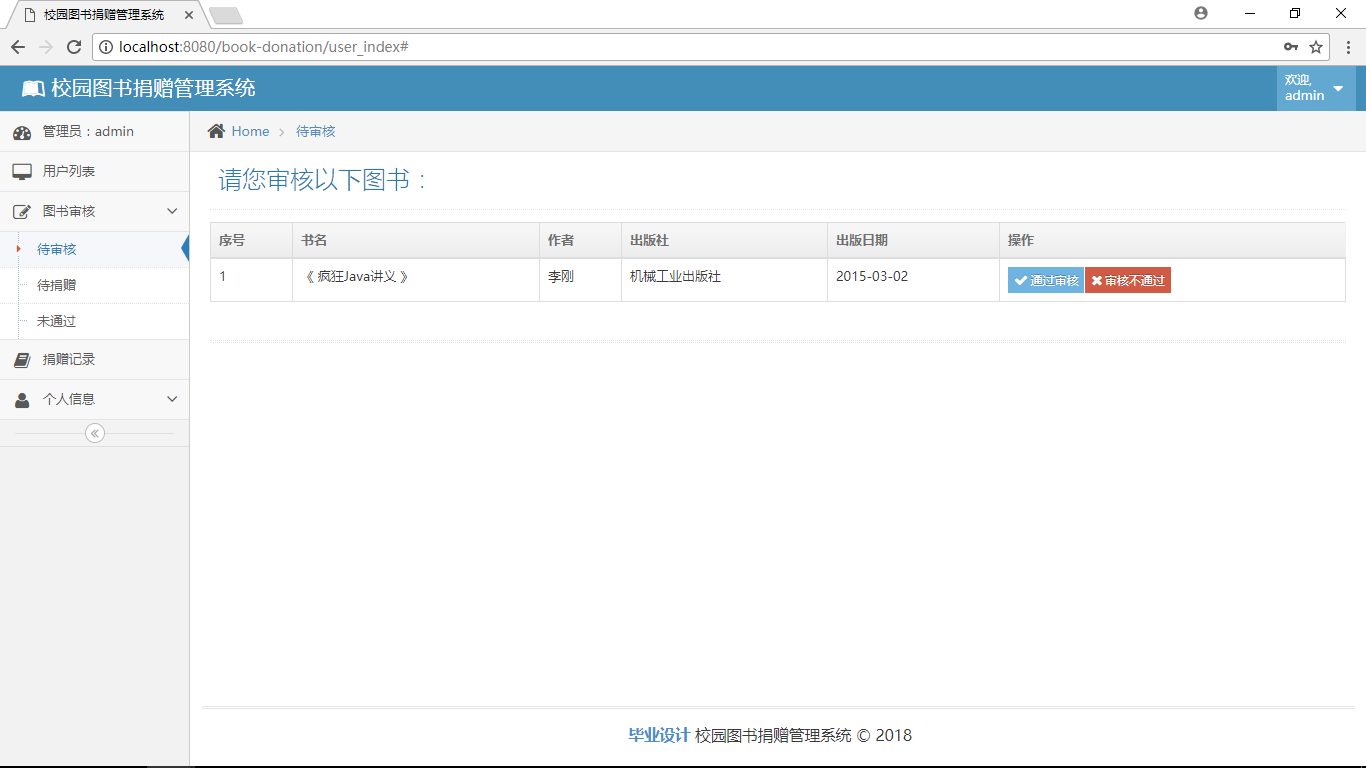This screenshot has height=768, width=1366.
Task: Select 待捐赠 submenu item
Action: coord(94,286)
